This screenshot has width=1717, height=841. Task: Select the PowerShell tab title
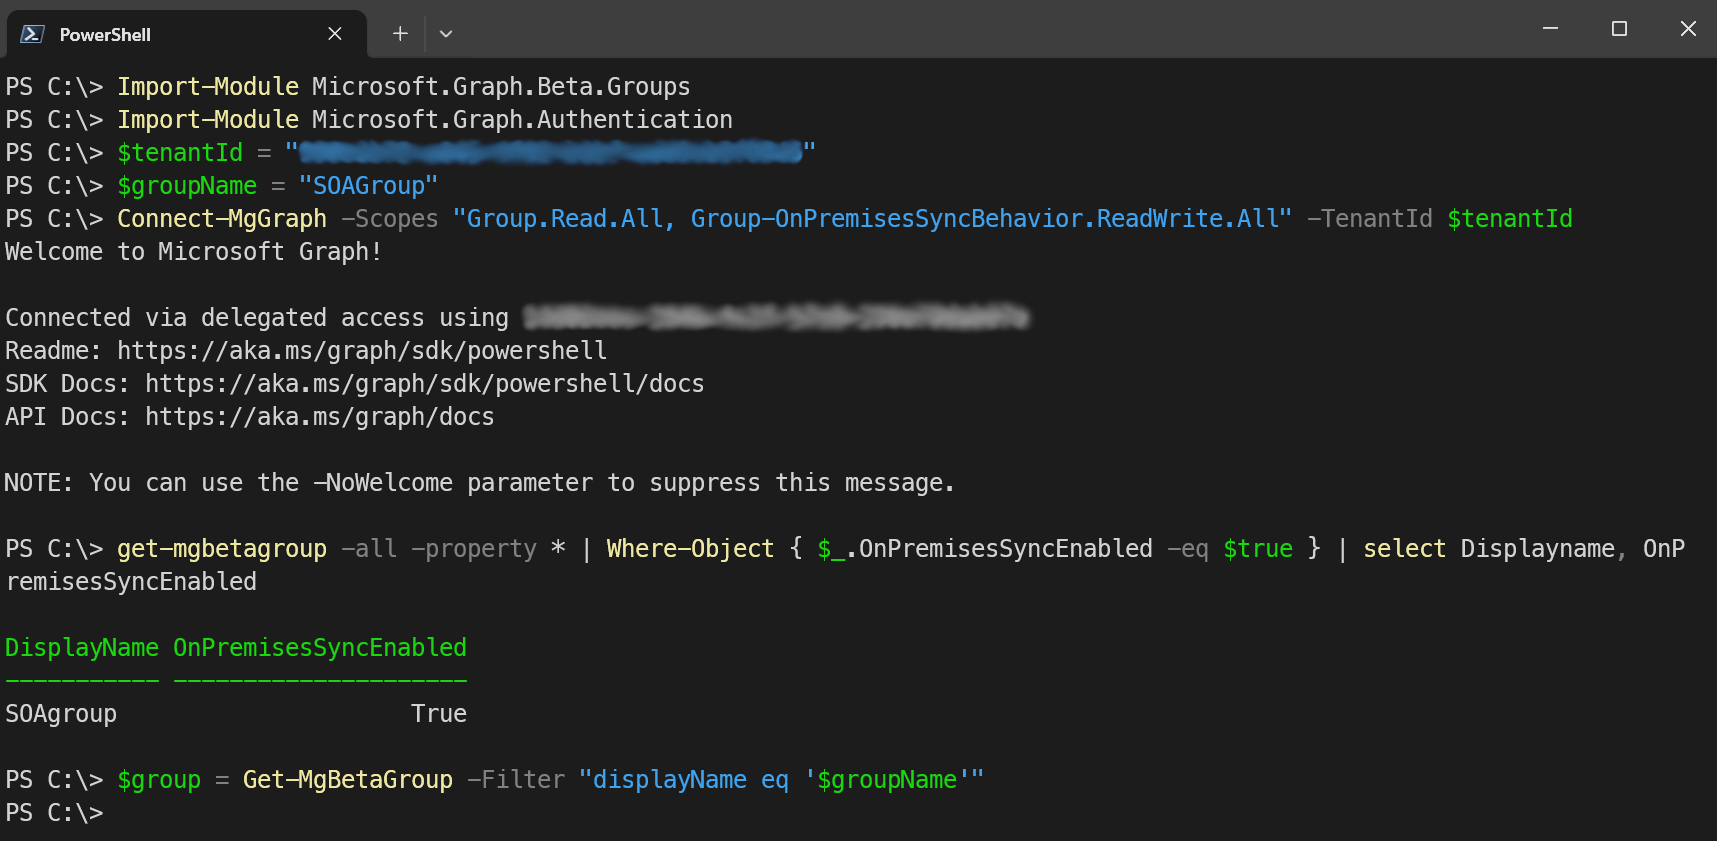[105, 35]
